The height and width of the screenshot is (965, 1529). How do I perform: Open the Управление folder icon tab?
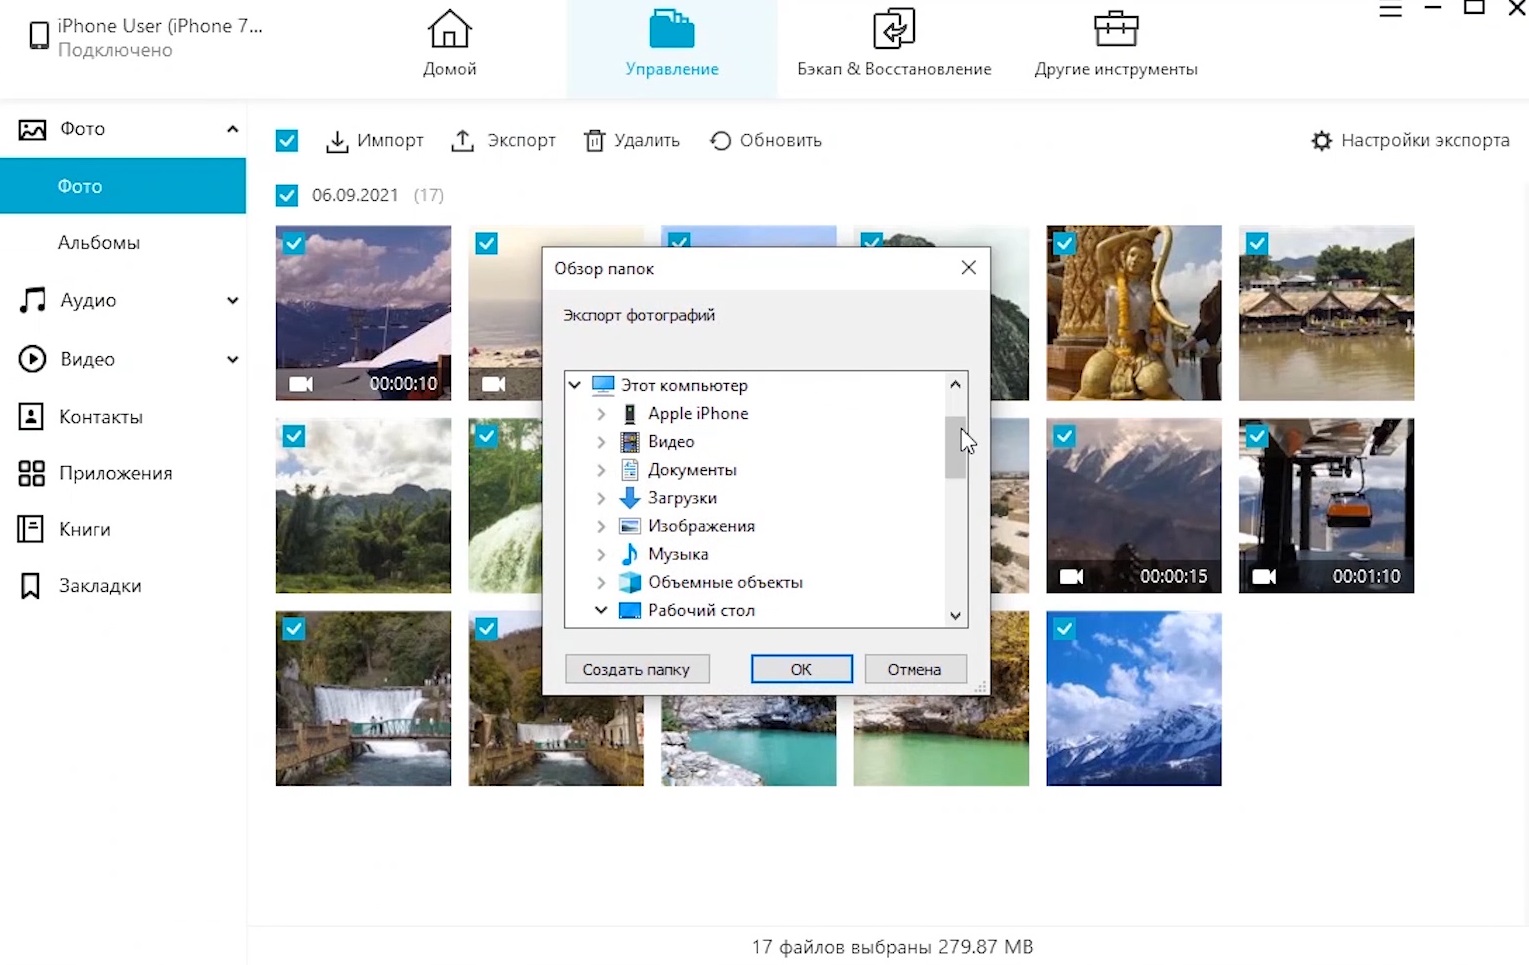pyautogui.click(x=672, y=30)
